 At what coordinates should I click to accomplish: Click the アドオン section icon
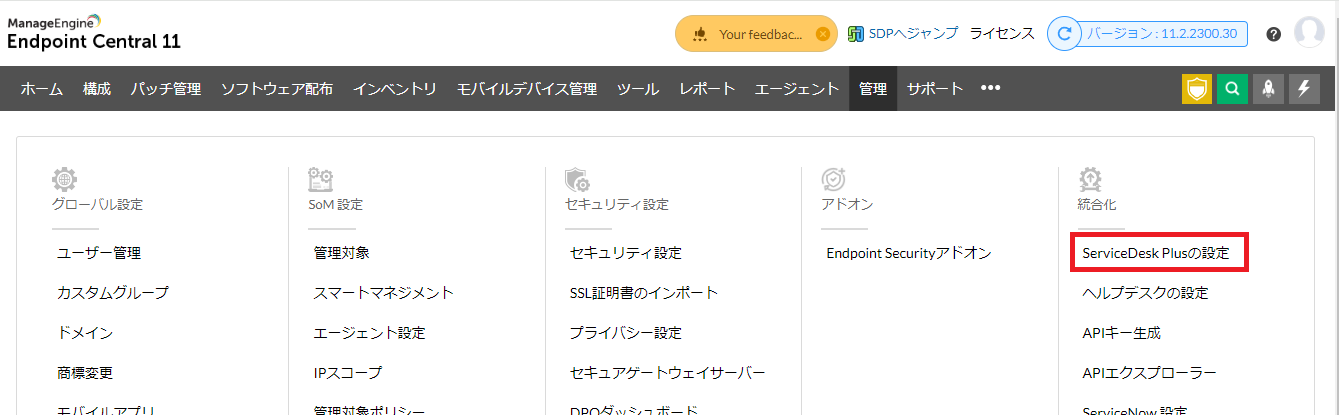point(834,180)
